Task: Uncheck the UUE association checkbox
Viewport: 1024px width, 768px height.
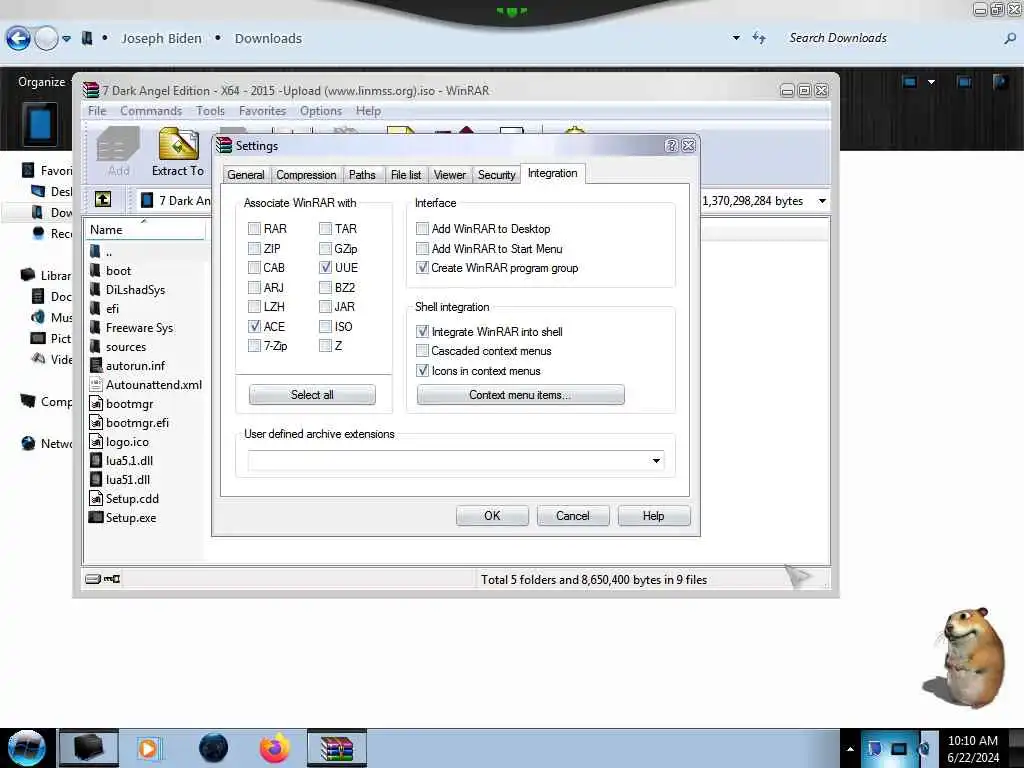Action: click(325, 267)
